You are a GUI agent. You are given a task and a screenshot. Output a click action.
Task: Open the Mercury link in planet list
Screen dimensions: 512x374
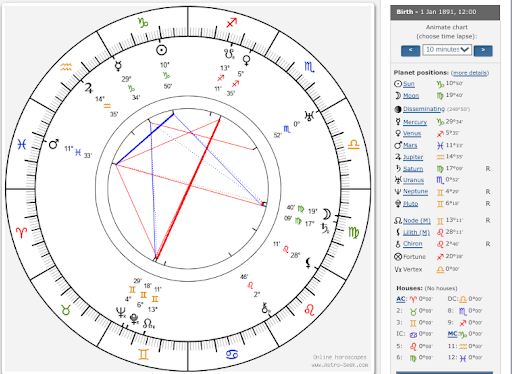point(415,122)
